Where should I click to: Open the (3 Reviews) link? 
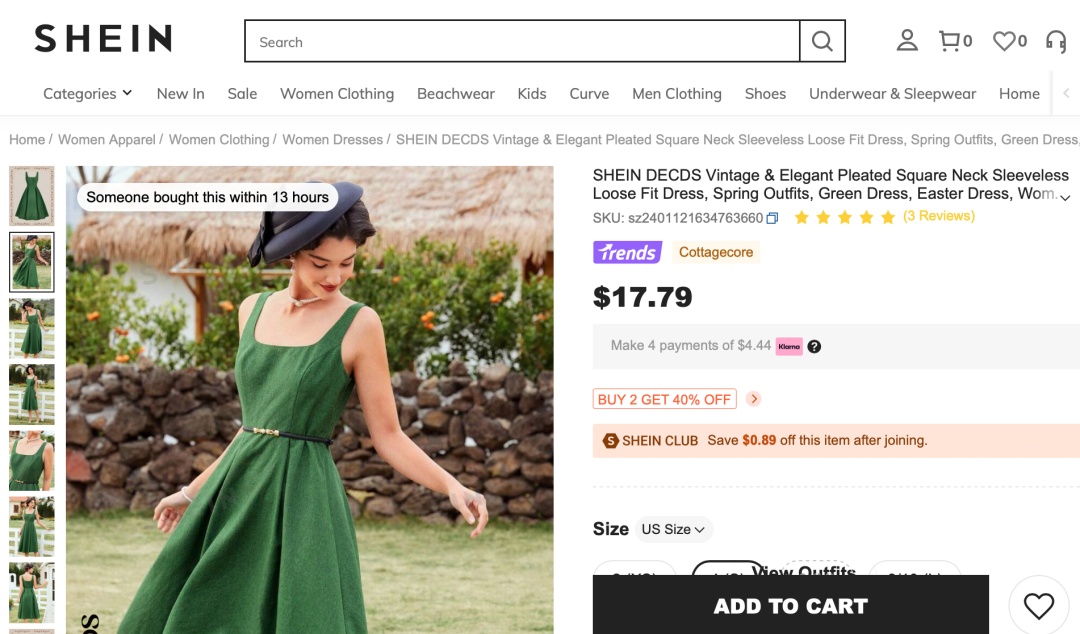click(938, 216)
